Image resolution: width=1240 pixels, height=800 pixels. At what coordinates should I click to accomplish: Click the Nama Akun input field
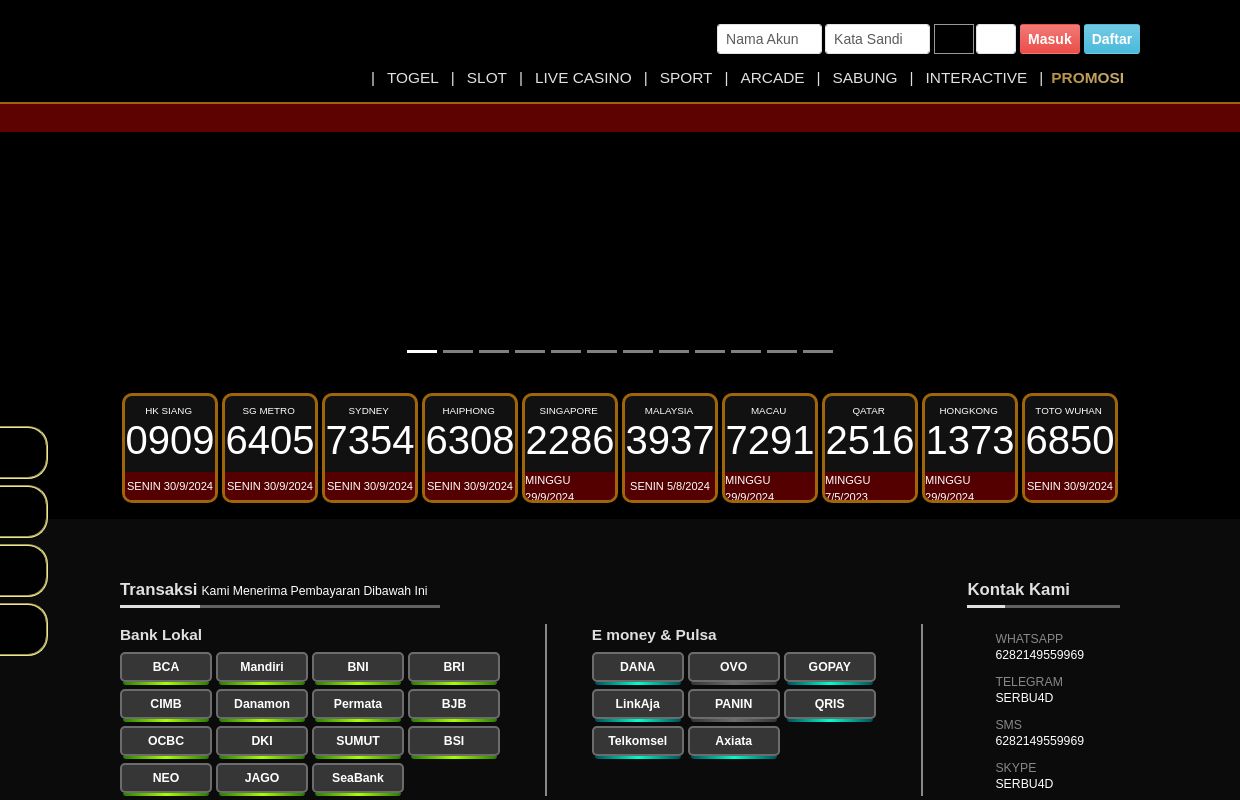point(769,39)
